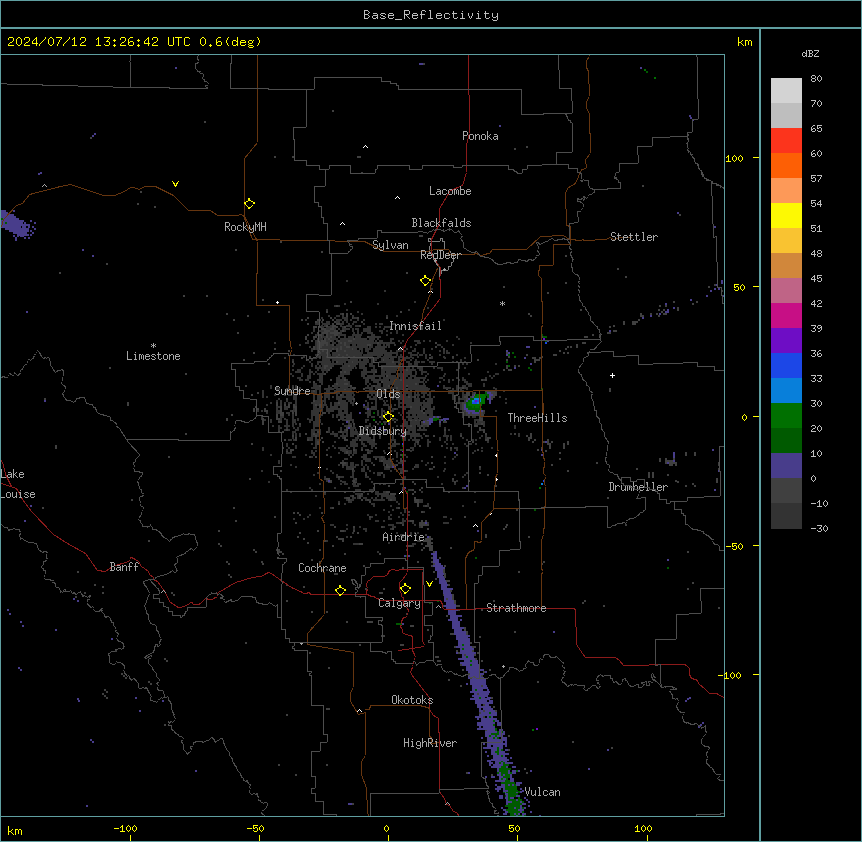
Task: Click the Lacombe city label
Action: click(x=450, y=191)
